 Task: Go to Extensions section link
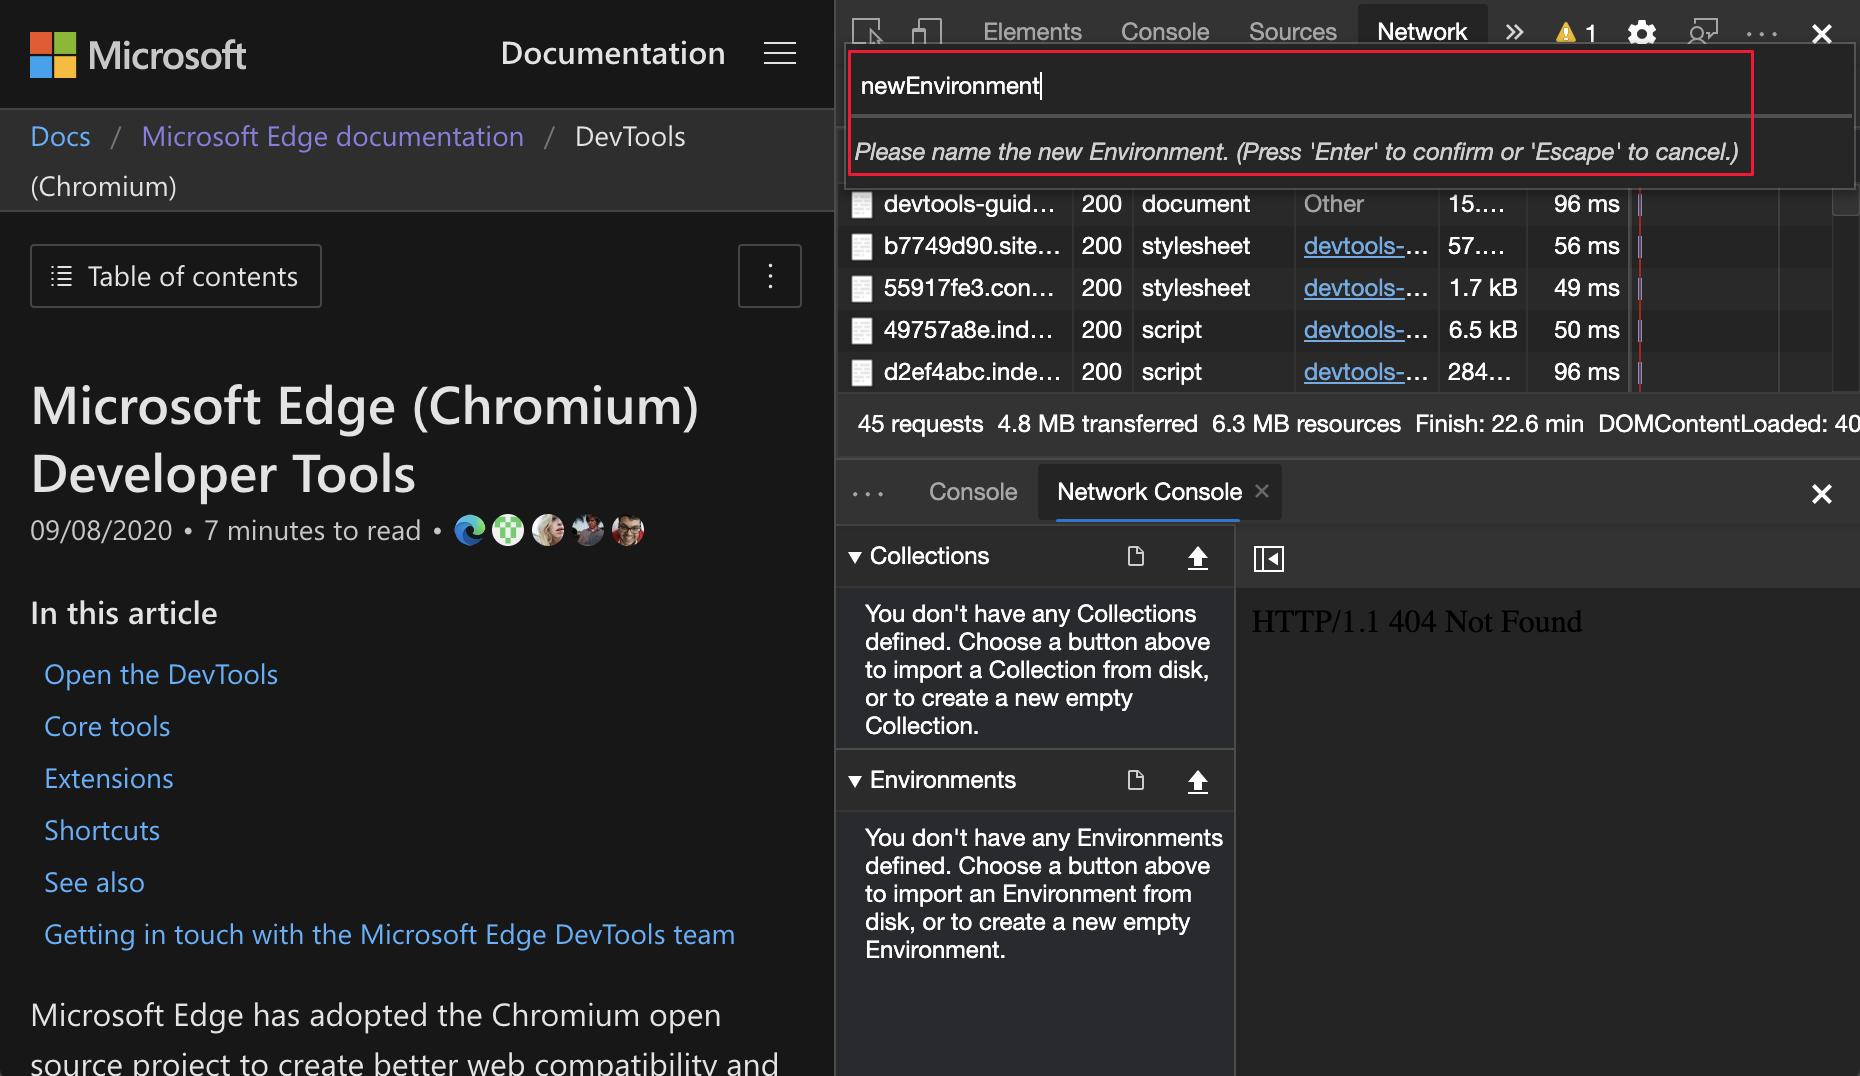pos(109,779)
